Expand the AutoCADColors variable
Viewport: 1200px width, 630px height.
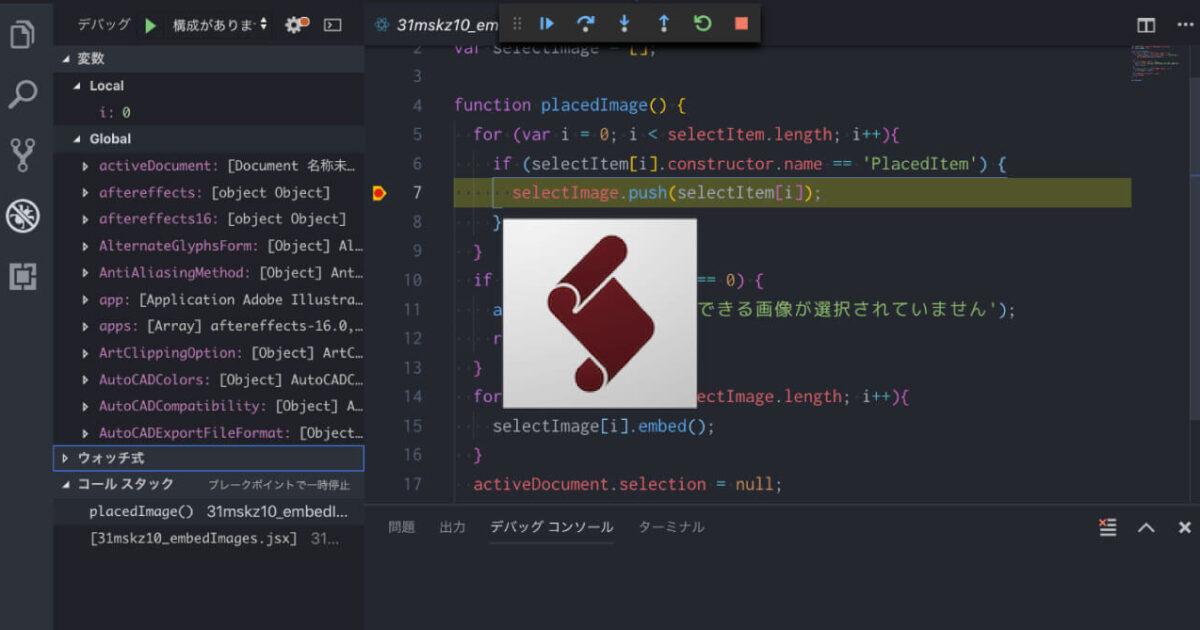tap(86, 380)
